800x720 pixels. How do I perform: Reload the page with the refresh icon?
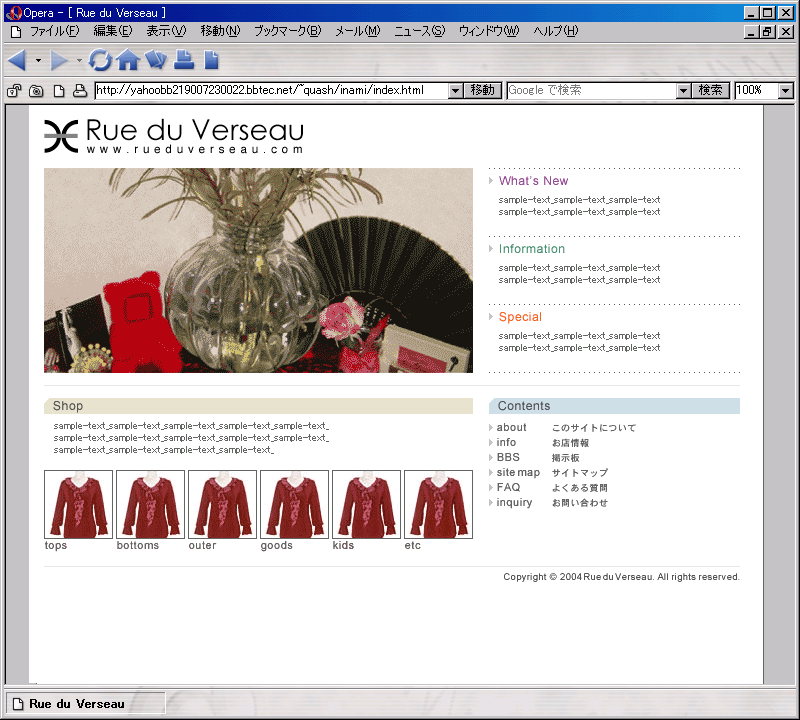(x=99, y=60)
